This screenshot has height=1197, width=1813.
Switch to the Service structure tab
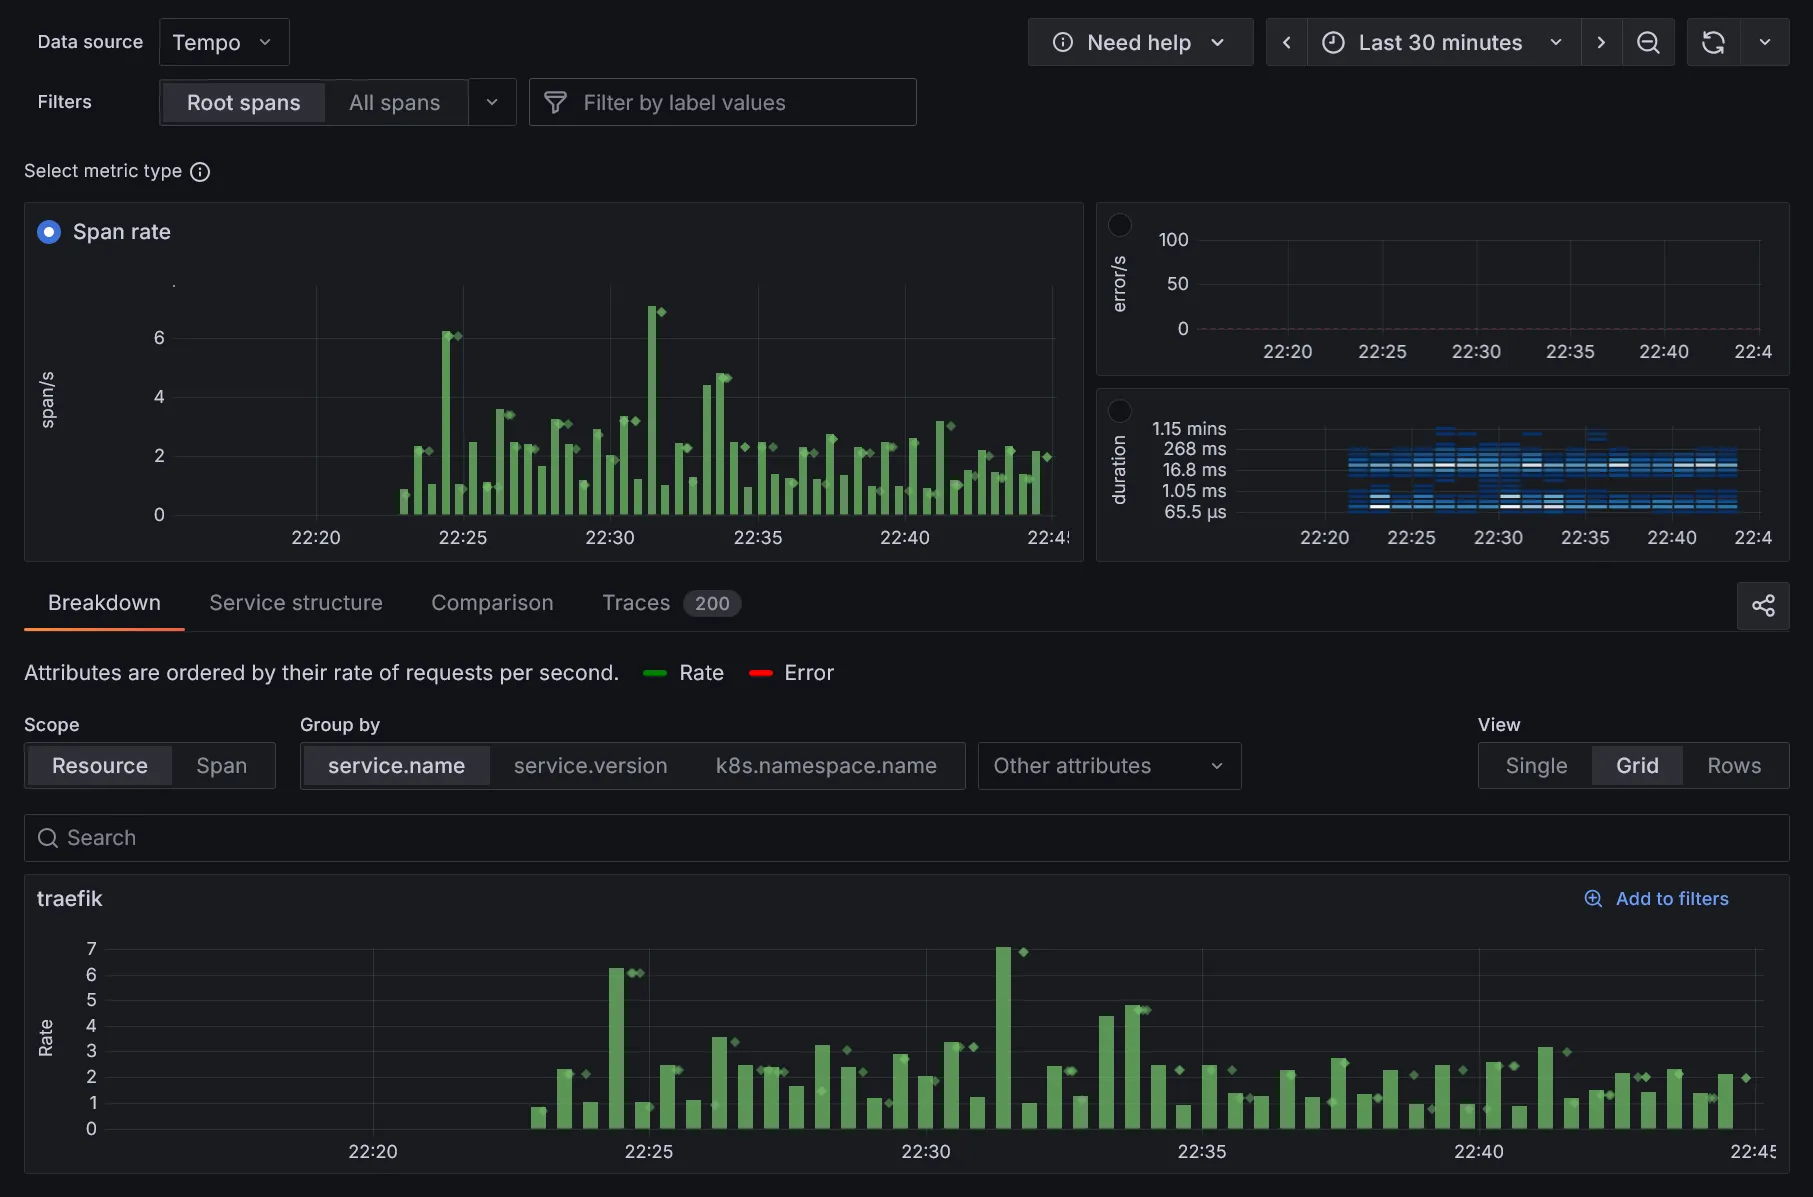[296, 603]
